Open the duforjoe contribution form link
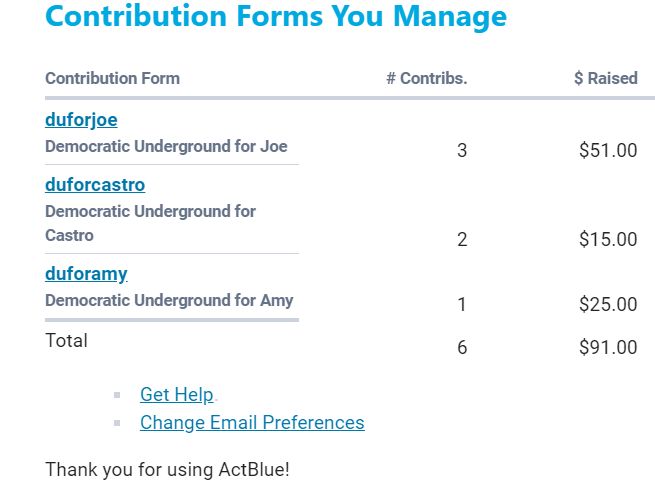The image size is (655, 502). pyautogui.click(x=81, y=120)
